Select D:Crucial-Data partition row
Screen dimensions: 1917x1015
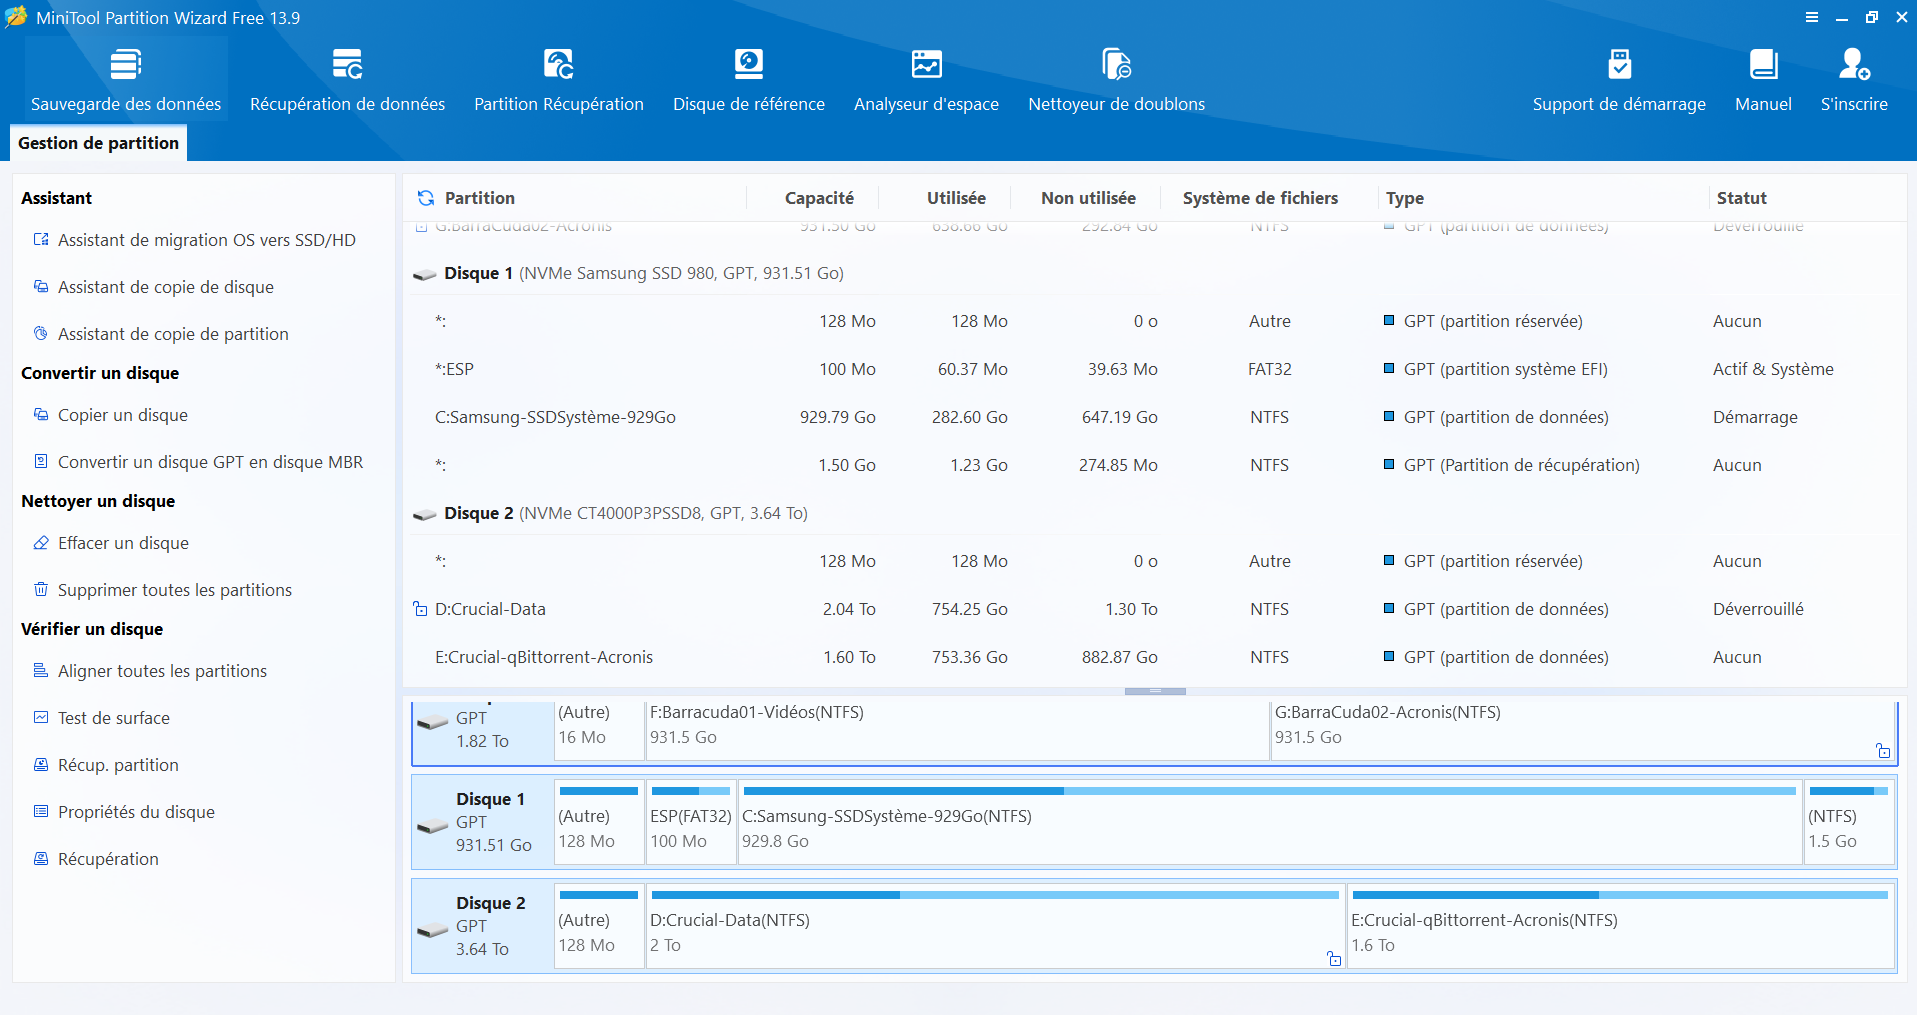click(x=1155, y=609)
